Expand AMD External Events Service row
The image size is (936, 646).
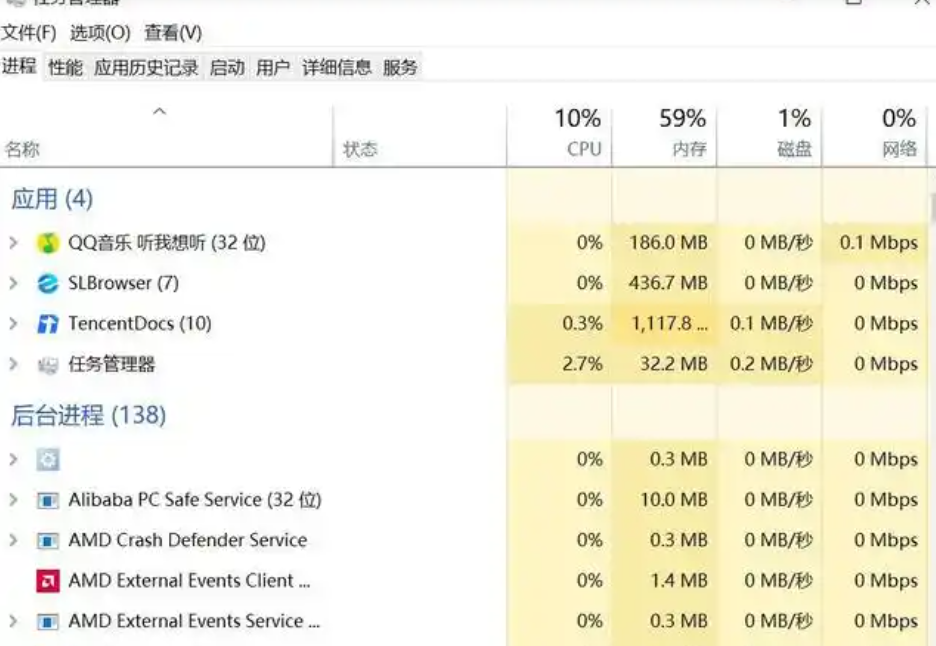coord(13,622)
